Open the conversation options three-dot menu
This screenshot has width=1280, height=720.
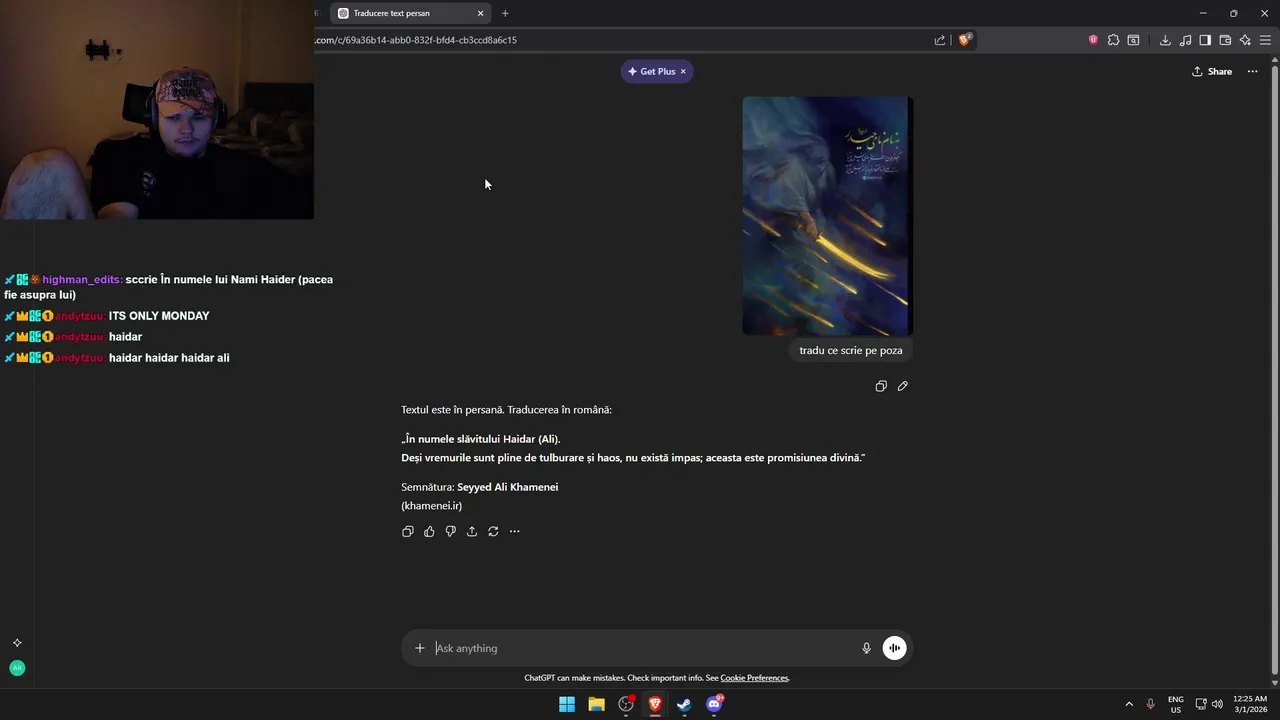[x=1252, y=71]
